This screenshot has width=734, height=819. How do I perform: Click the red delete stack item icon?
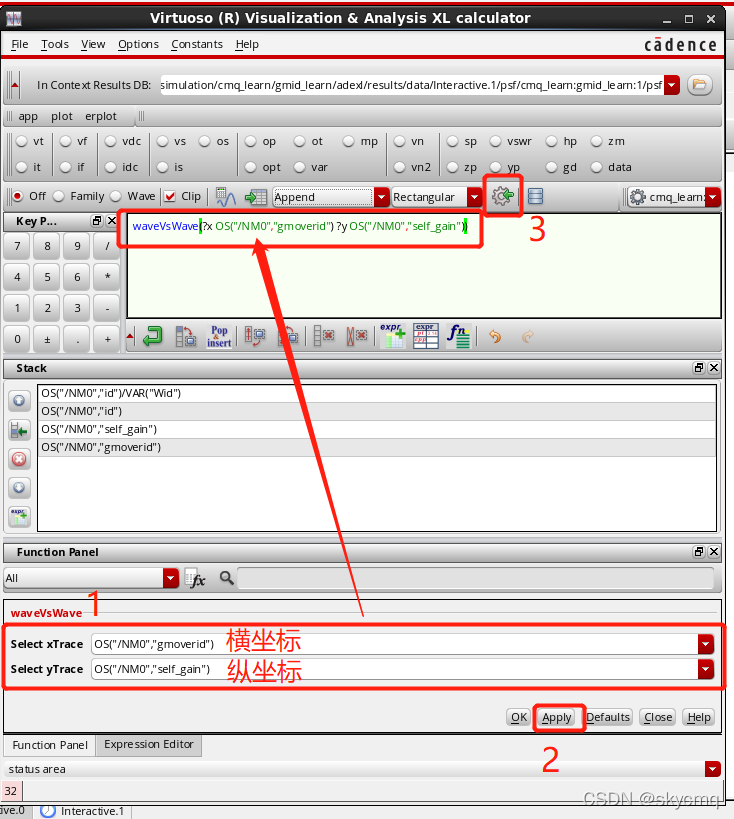[19, 459]
